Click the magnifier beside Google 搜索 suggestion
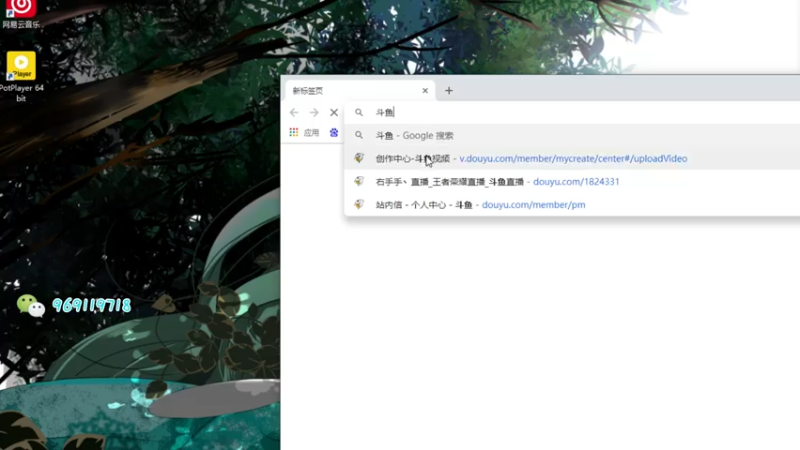800x450 pixels. [x=359, y=135]
